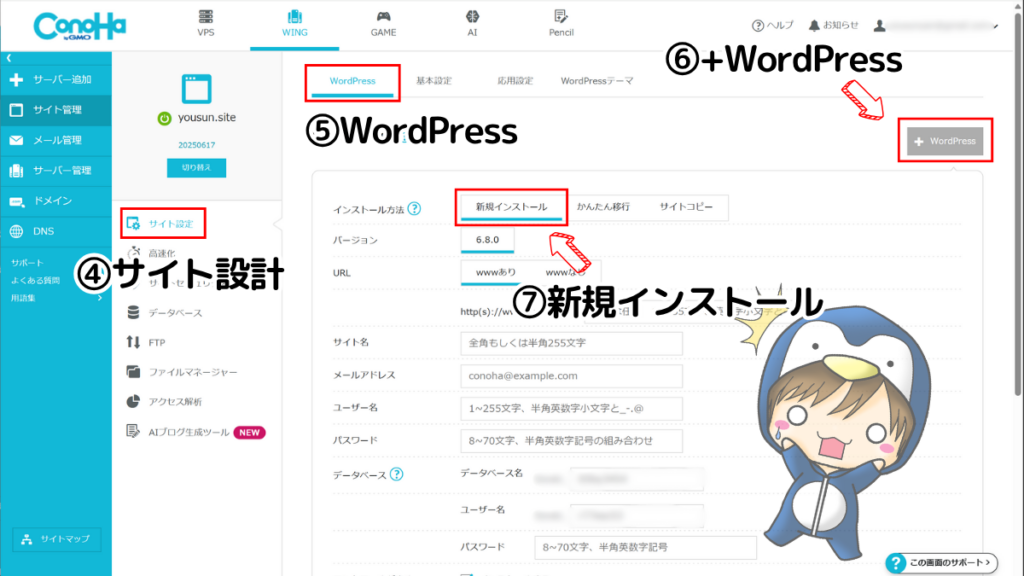The image size is (1024, 576).
Task: Select version 6.8.0 option
Action: (487, 240)
